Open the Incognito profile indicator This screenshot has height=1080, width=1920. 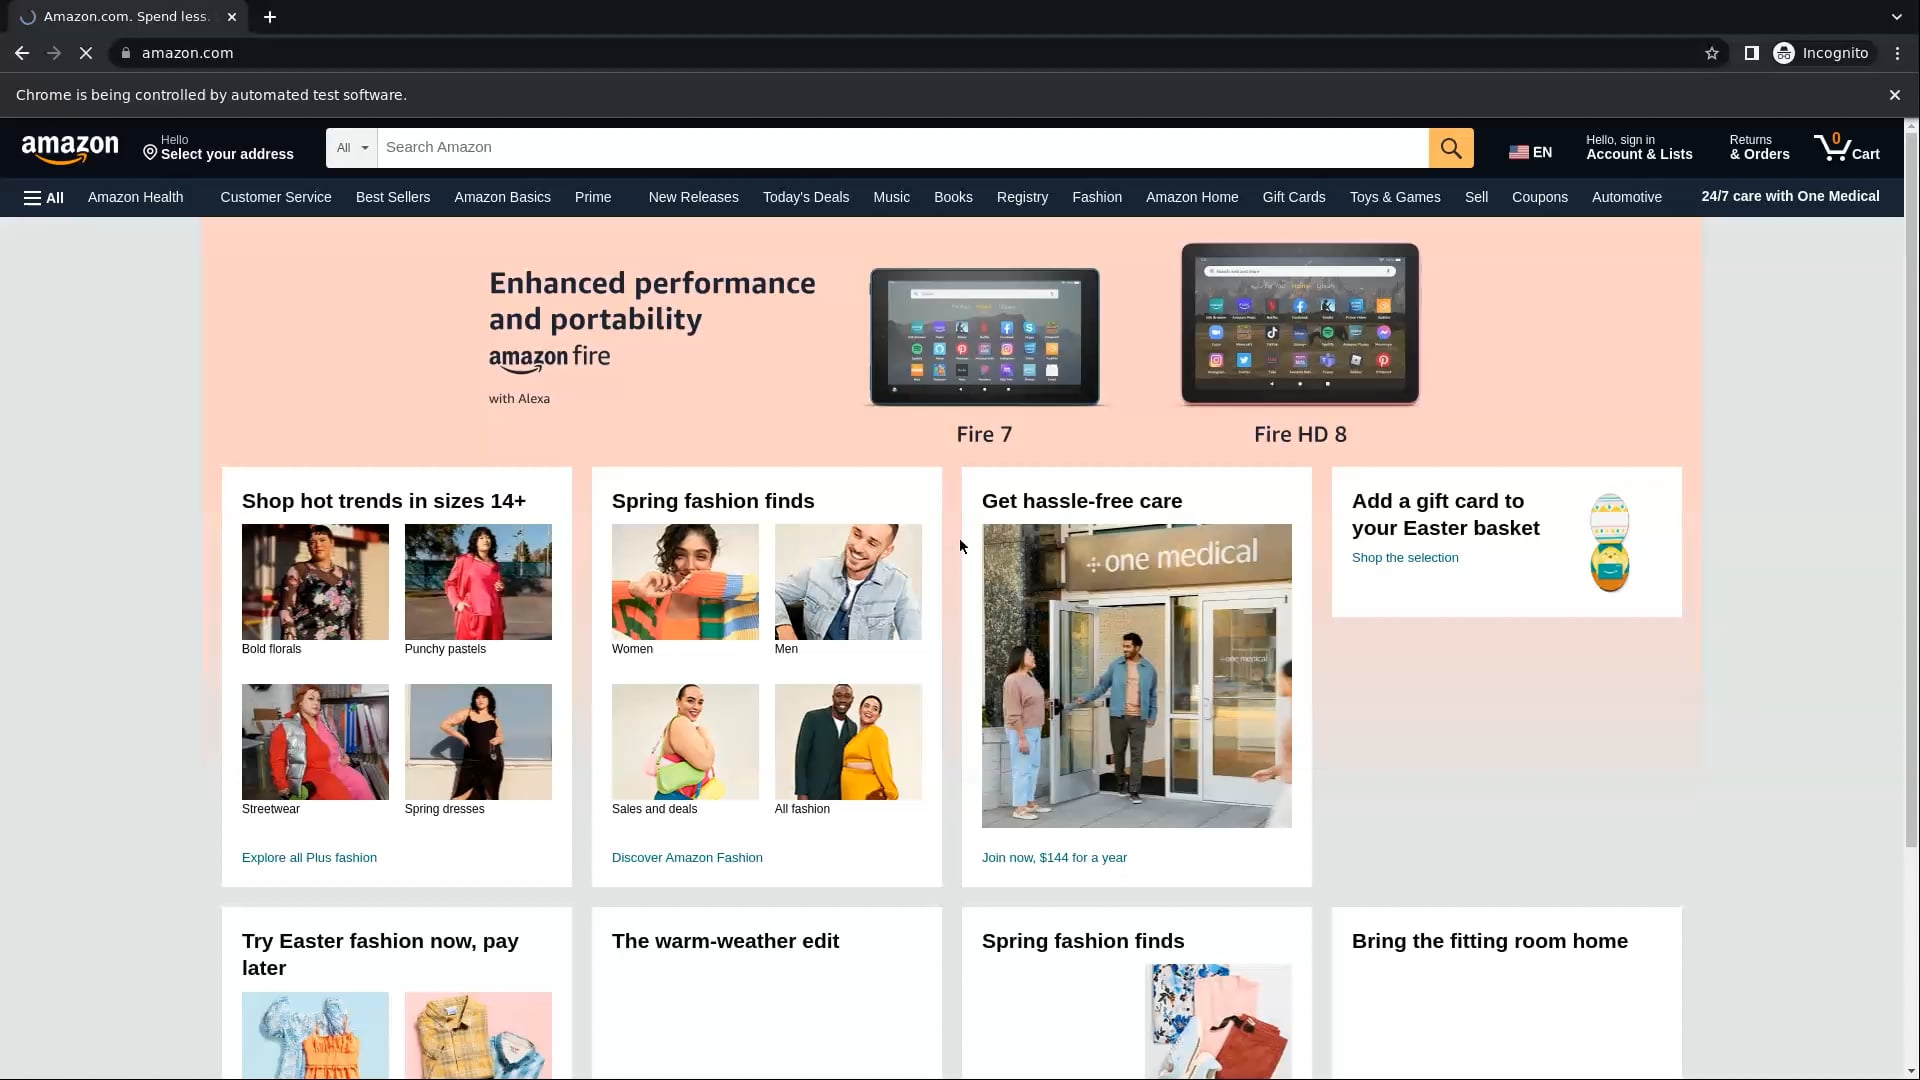click(1821, 53)
